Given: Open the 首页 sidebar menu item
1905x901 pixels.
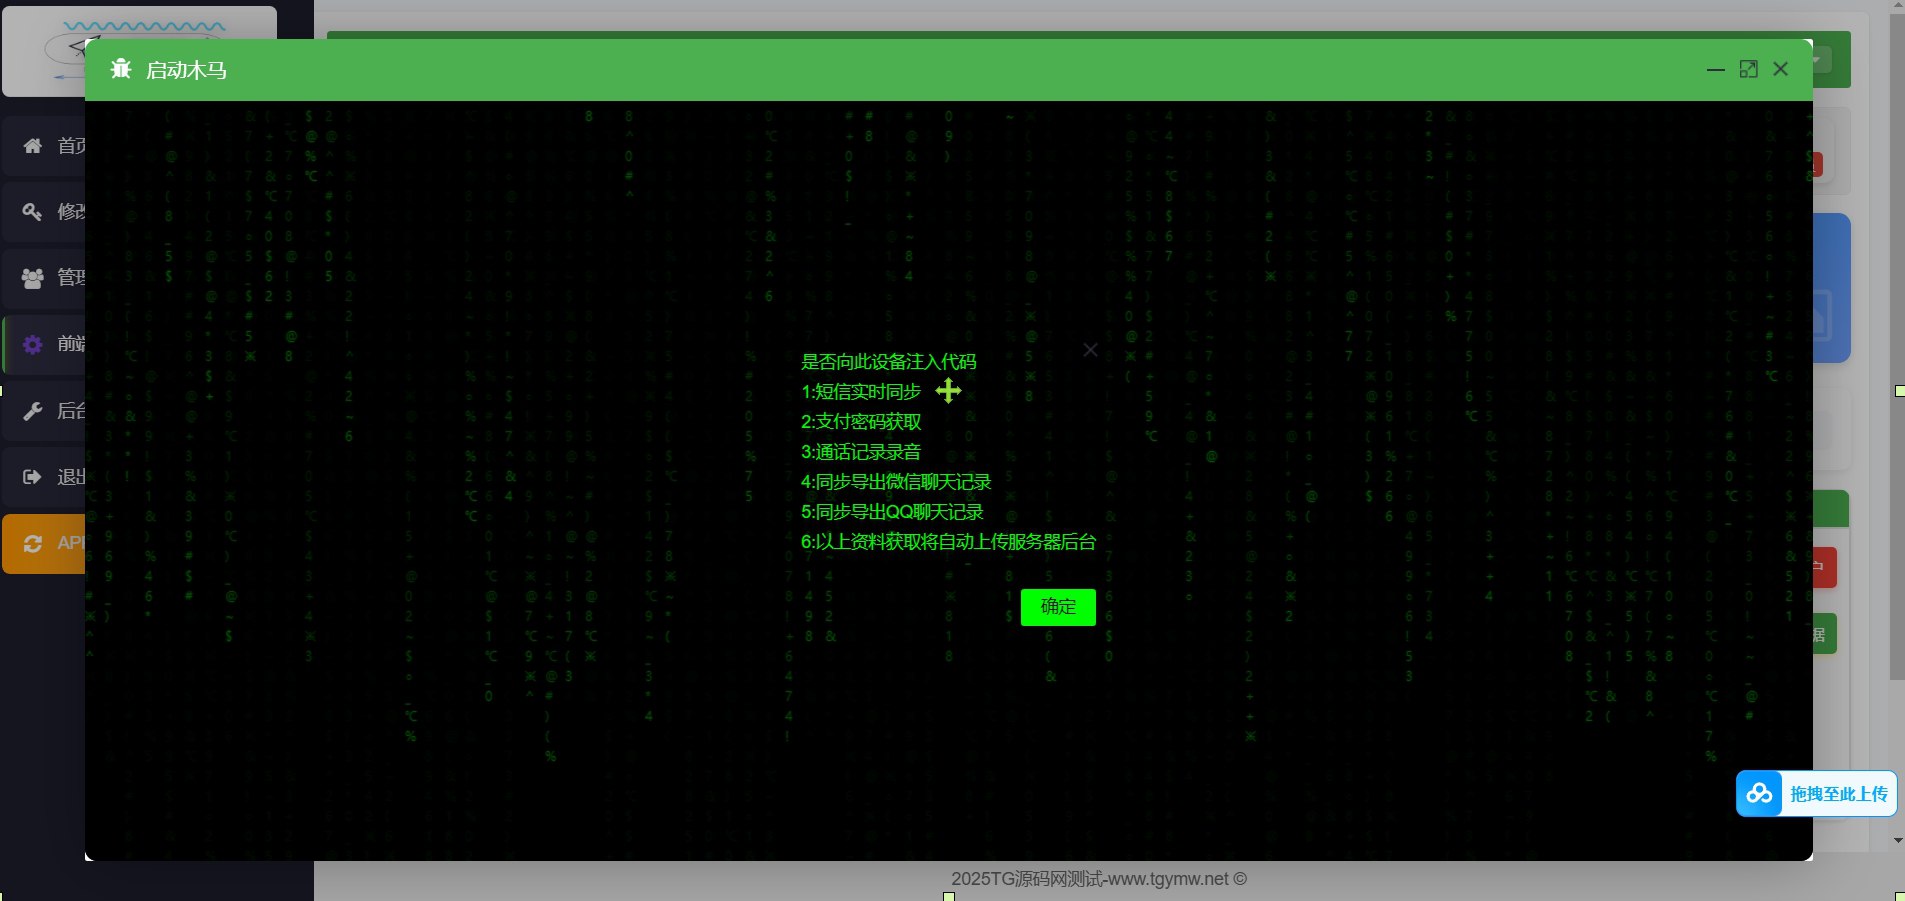Looking at the screenshot, I should (70, 146).
